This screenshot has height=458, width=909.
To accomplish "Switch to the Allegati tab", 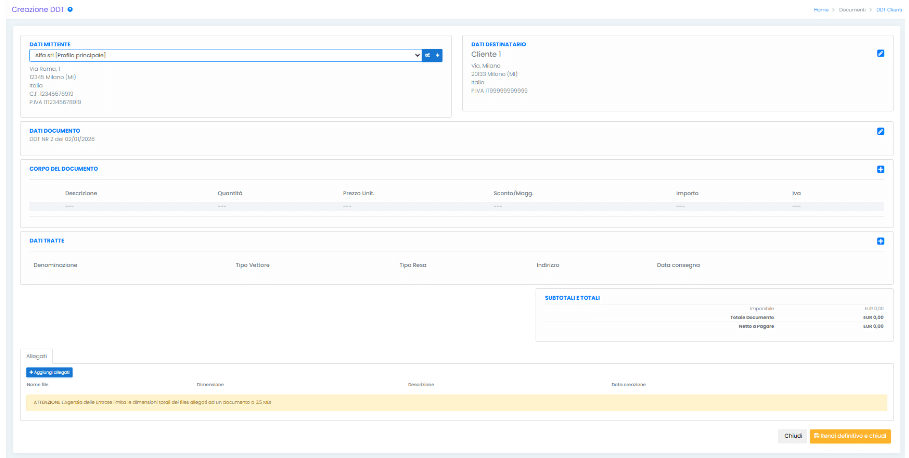I will click(x=37, y=355).
